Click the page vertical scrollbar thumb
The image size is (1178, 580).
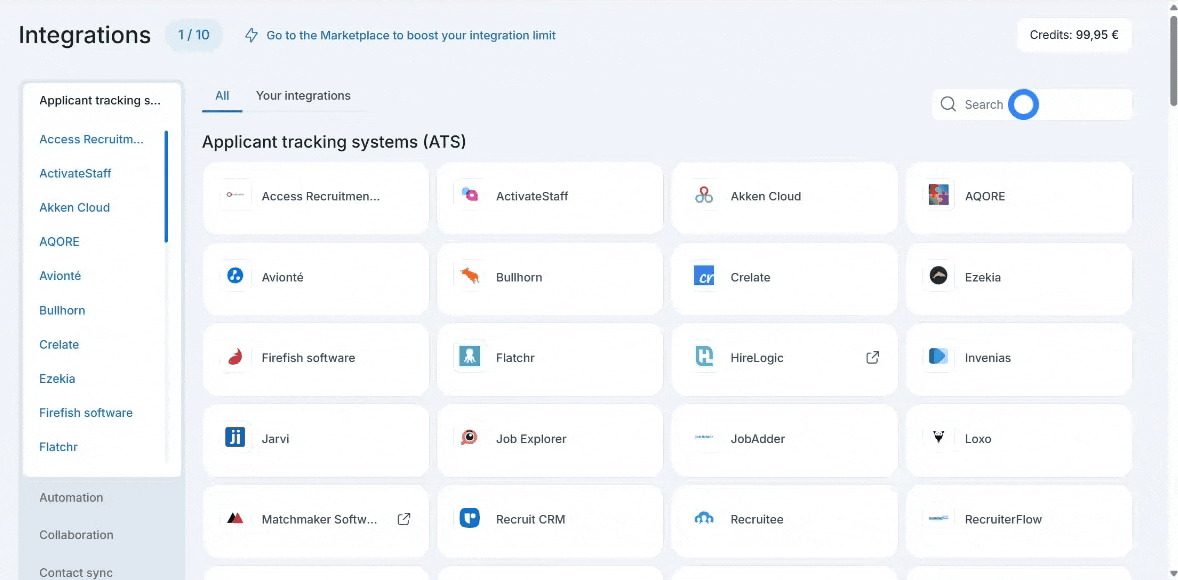click(x=1173, y=60)
